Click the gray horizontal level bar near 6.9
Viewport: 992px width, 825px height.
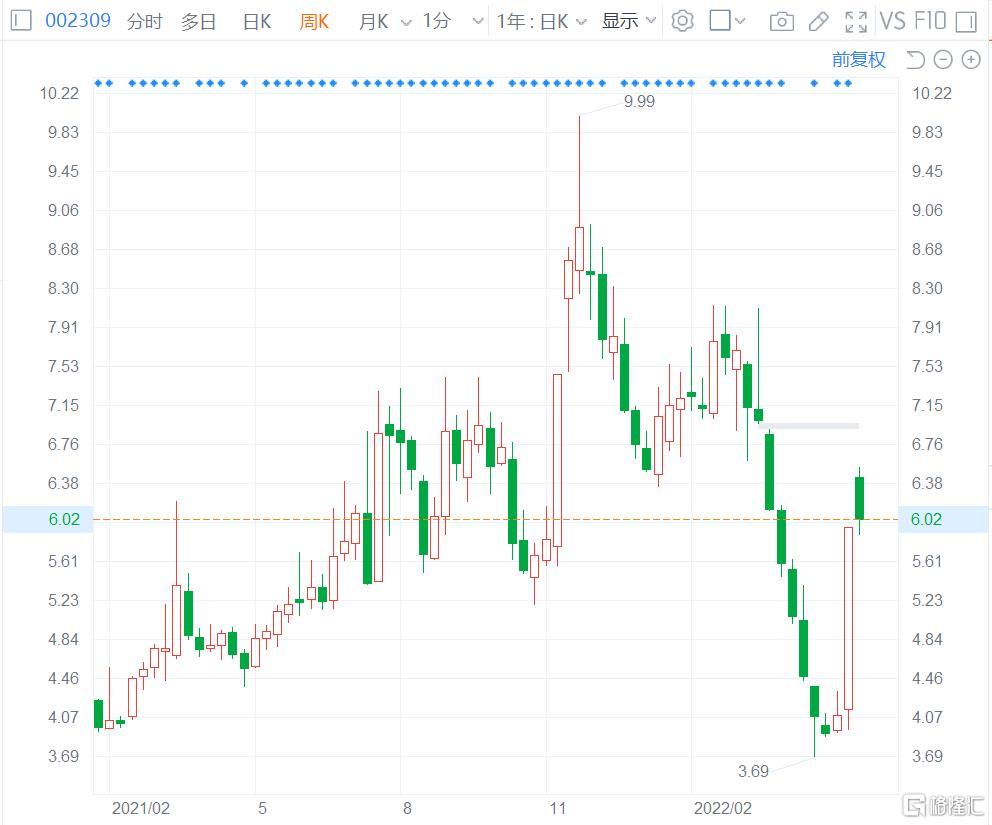(x=809, y=426)
